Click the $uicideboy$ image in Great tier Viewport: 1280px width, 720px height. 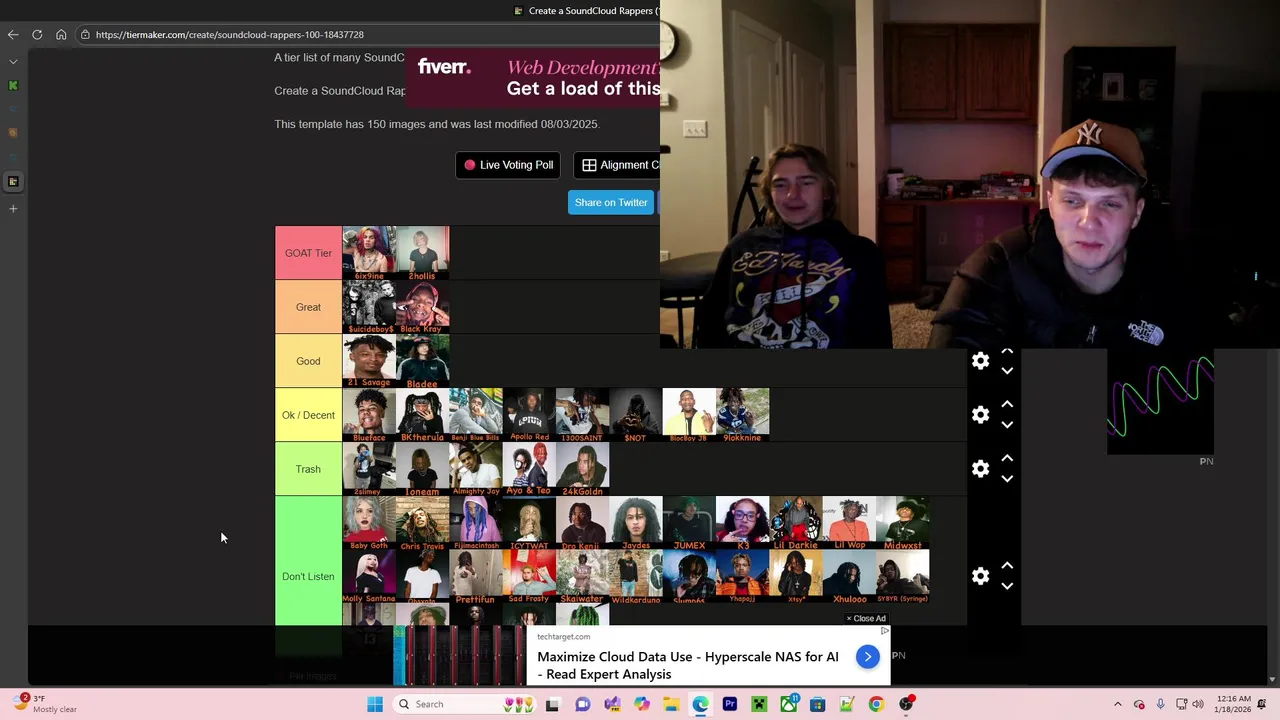pos(369,307)
